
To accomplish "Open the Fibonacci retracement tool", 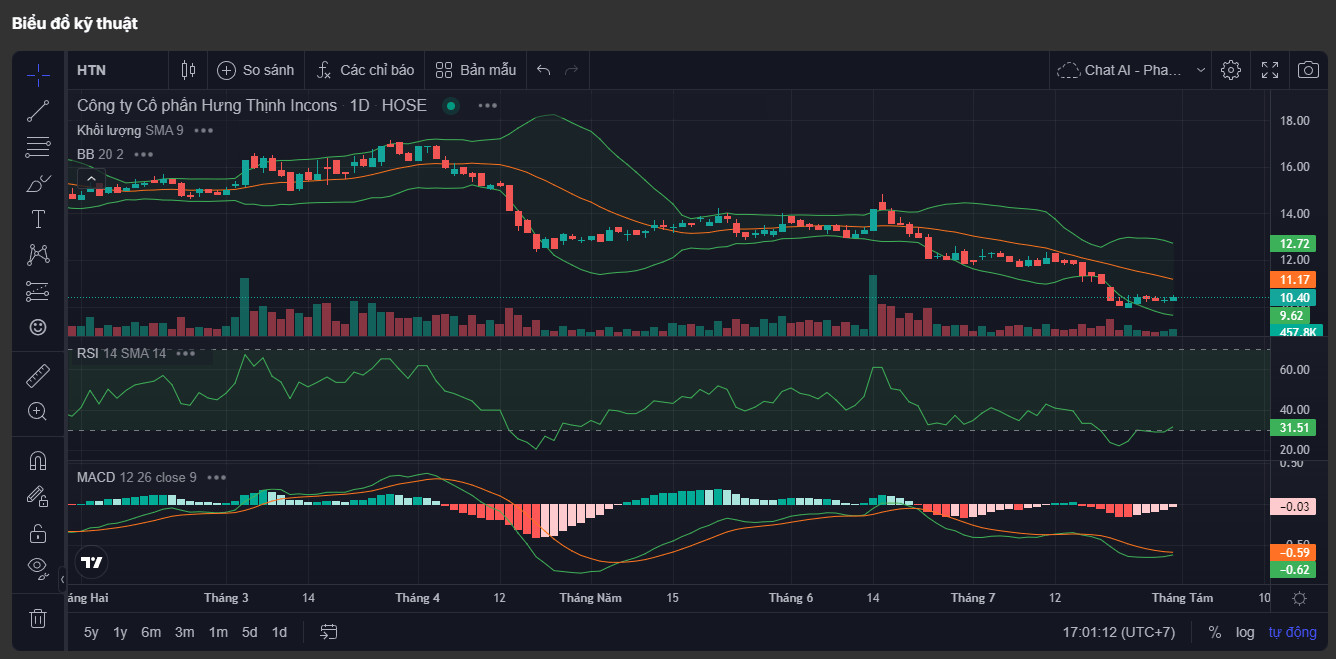I will (x=38, y=147).
